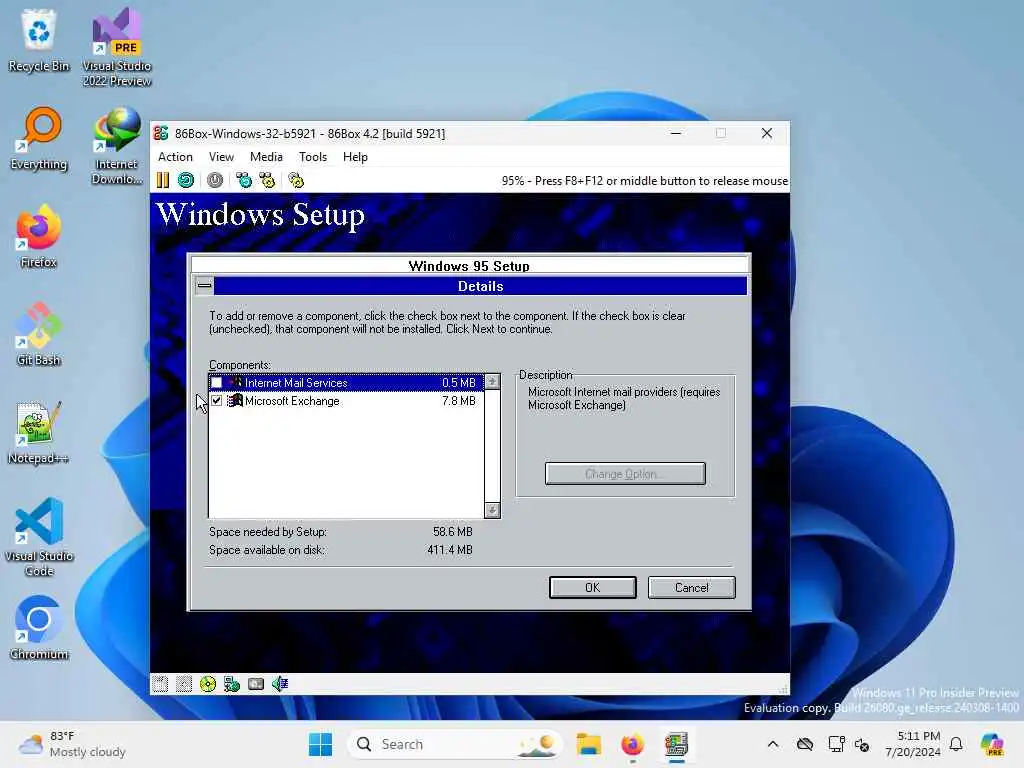Select the Firefox desktop shortcut

pyautogui.click(x=39, y=236)
